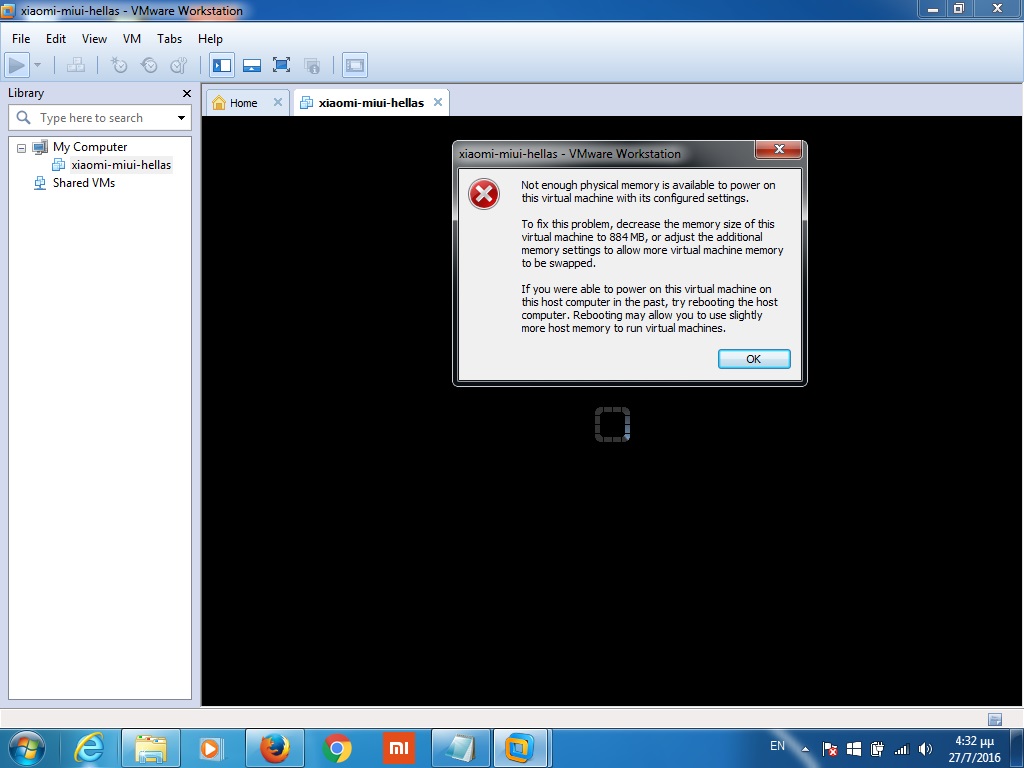
Task: Open the Action Center flag icon
Action: tap(829, 749)
